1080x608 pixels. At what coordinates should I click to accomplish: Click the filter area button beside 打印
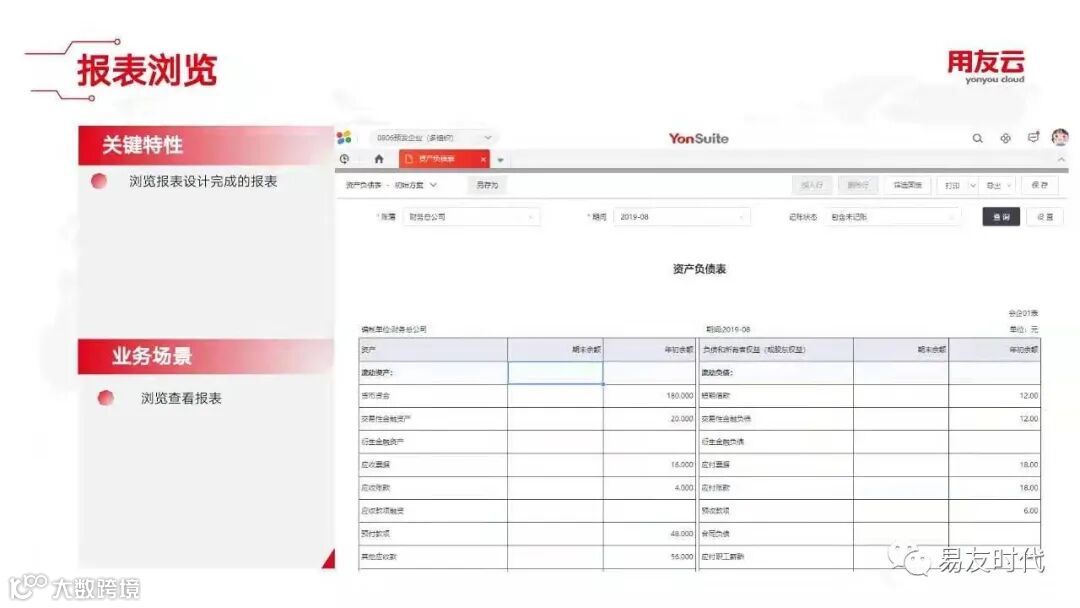(907, 185)
